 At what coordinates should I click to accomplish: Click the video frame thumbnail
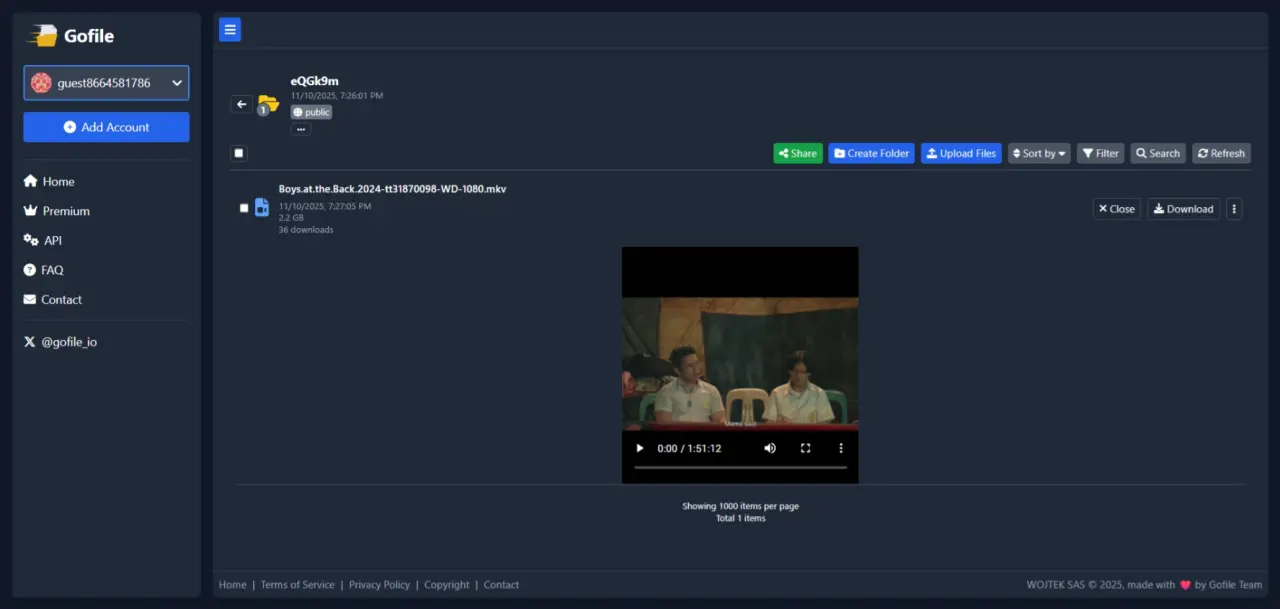[740, 364]
